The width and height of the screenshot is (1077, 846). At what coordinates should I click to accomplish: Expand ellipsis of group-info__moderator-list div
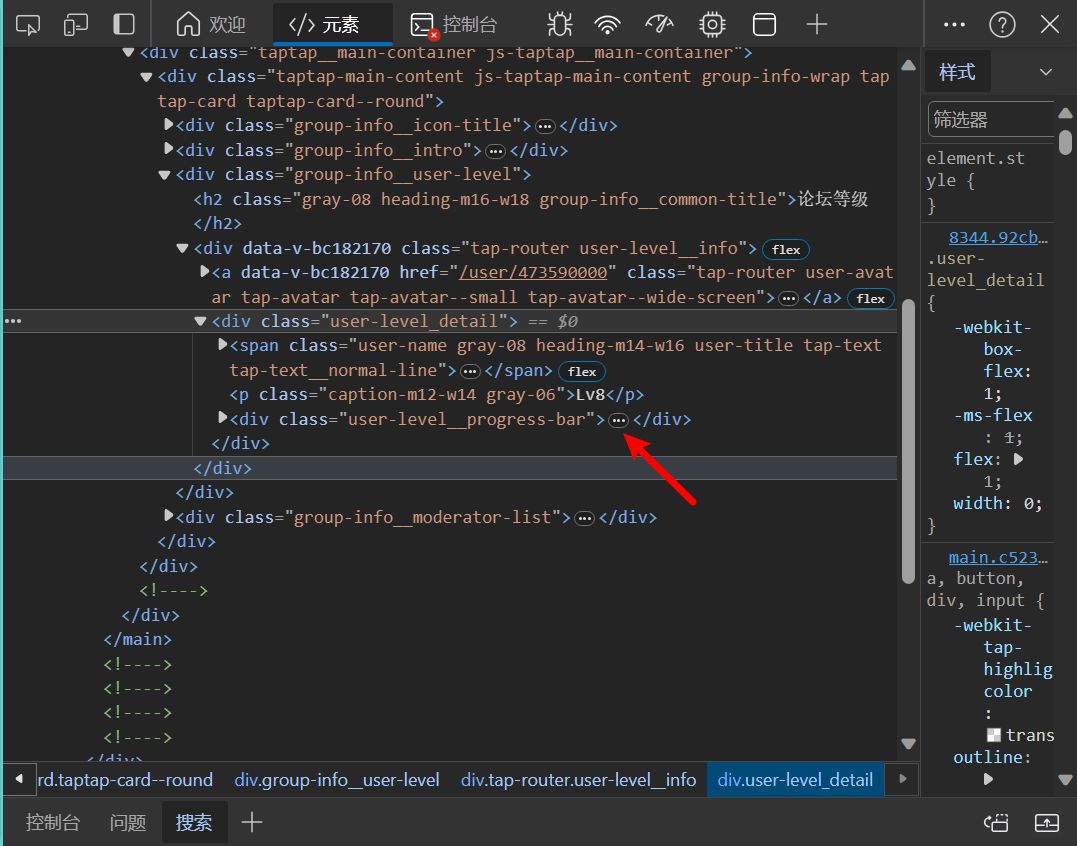click(584, 518)
